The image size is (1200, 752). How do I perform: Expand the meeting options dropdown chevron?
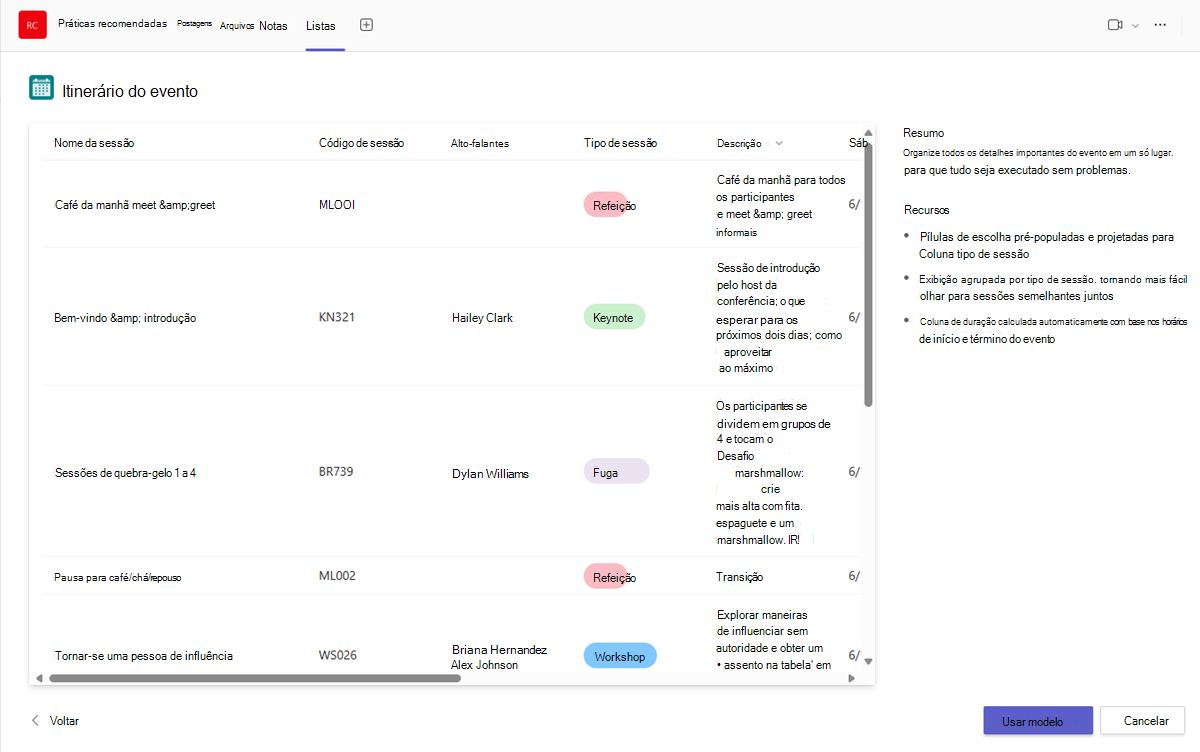coord(1135,26)
